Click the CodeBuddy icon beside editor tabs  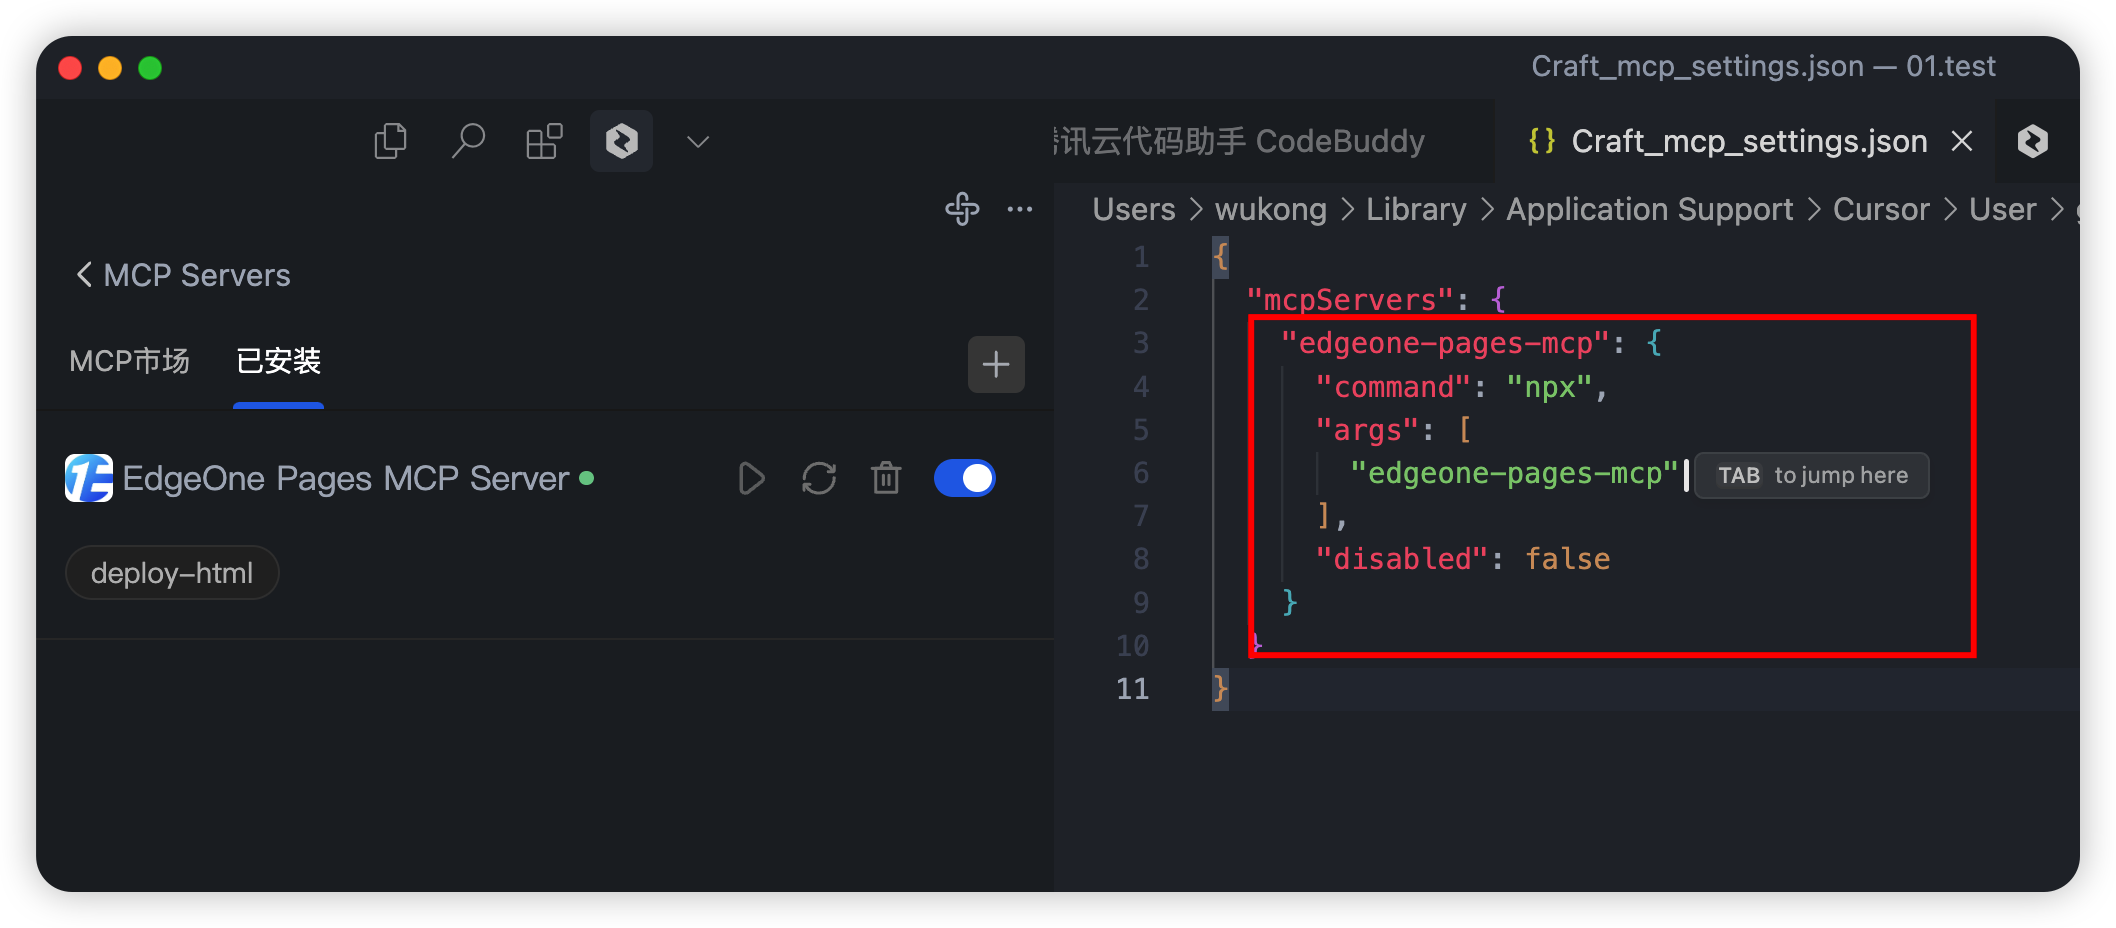[2032, 141]
